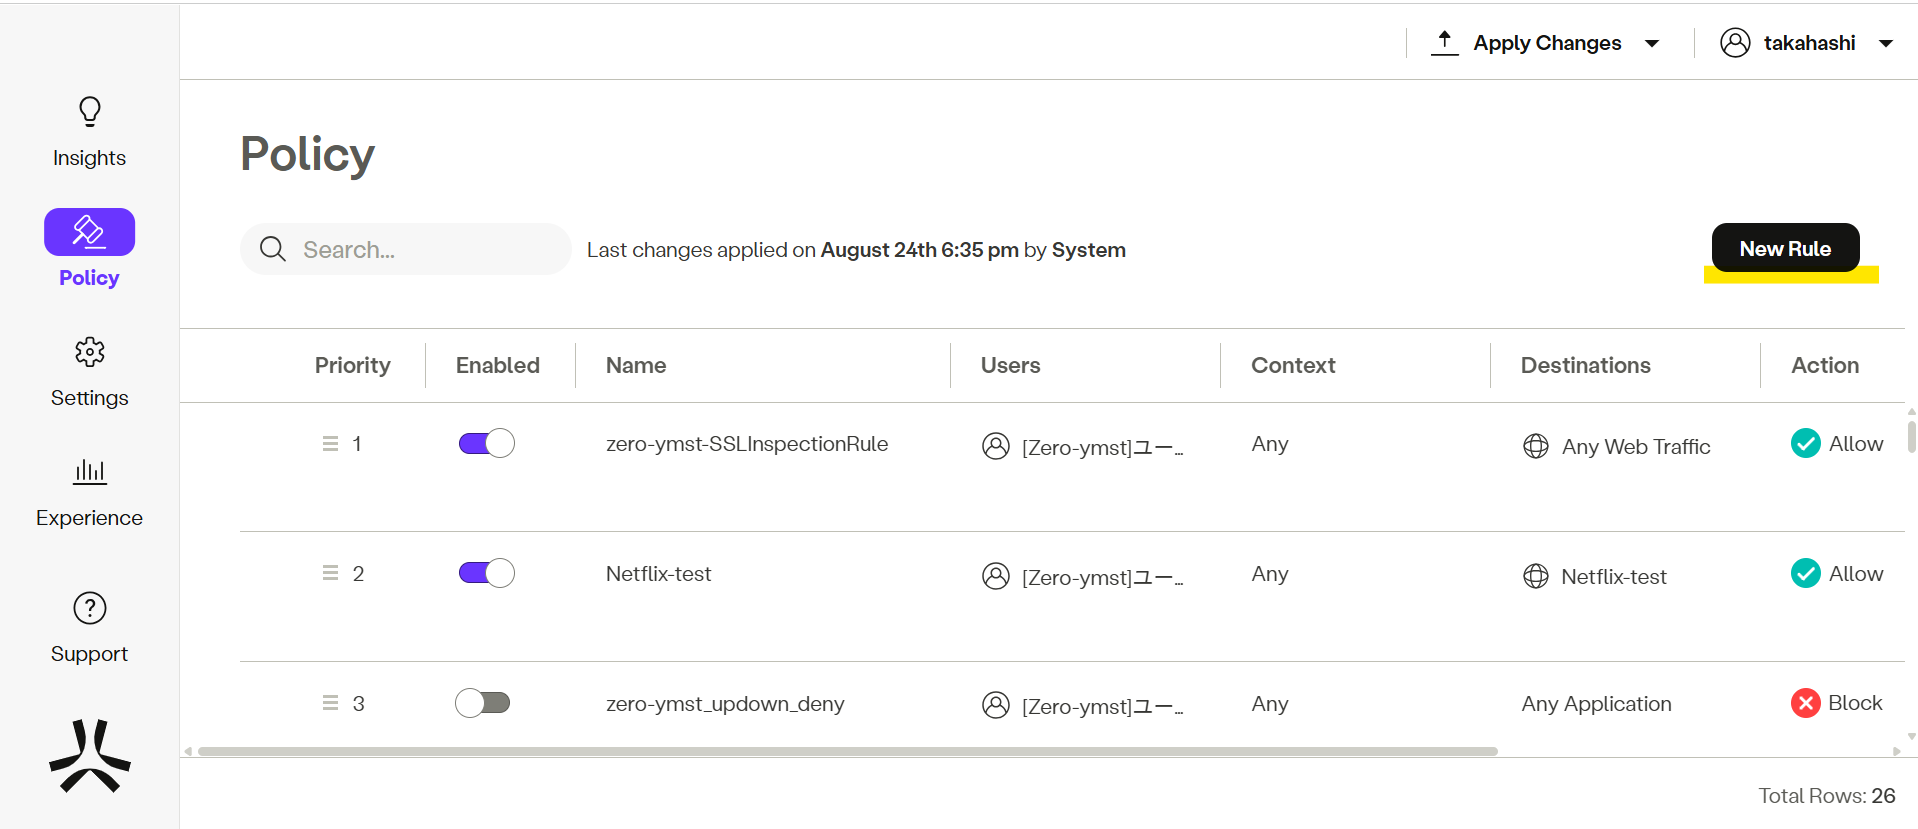The image size is (1918, 829).
Task: Enable the zero-ymst_updown_deny rule toggle
Action: click(x=483, y=703)
